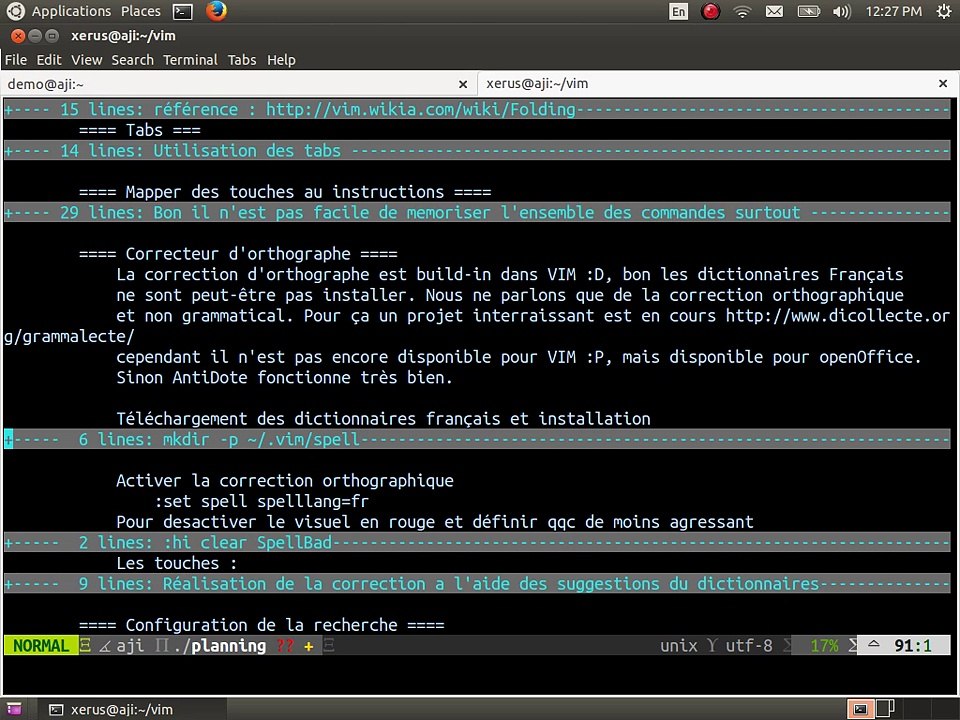
Task: Expand the 29 lines Bon il n'est fold
Action: [477, 212]
